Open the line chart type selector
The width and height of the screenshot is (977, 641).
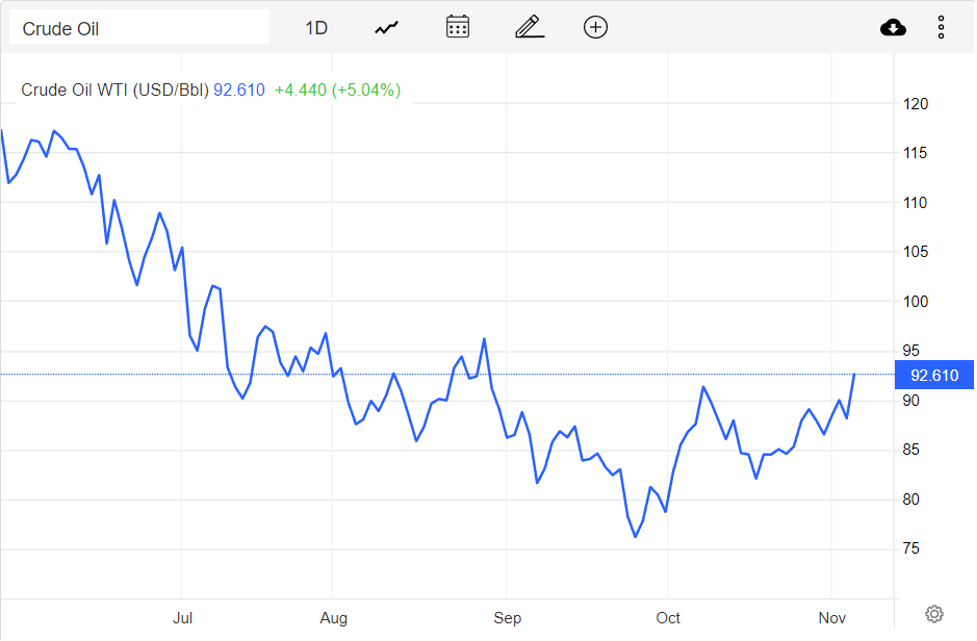pos(387,28)
